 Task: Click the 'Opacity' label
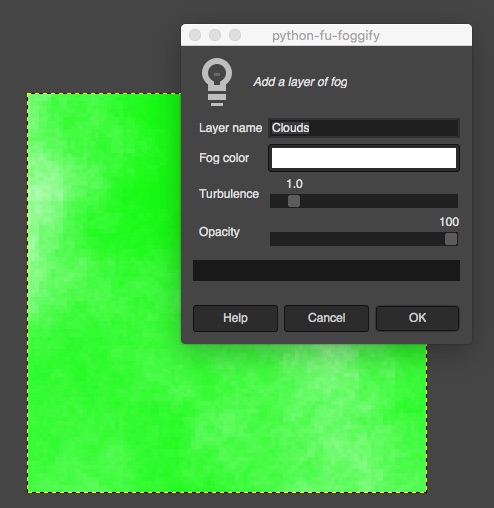click(219, 232)
